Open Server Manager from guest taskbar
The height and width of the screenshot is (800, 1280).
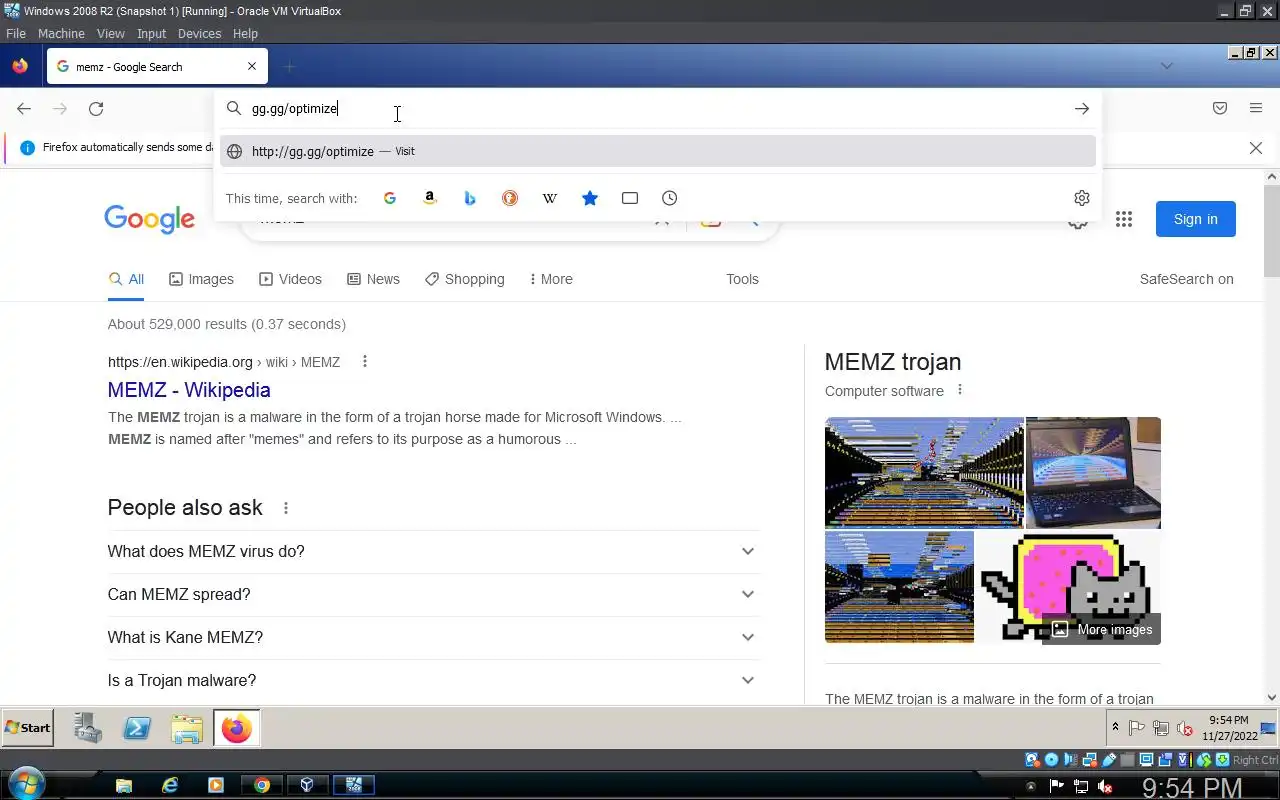pyautogui.click(x=89, y=728)
